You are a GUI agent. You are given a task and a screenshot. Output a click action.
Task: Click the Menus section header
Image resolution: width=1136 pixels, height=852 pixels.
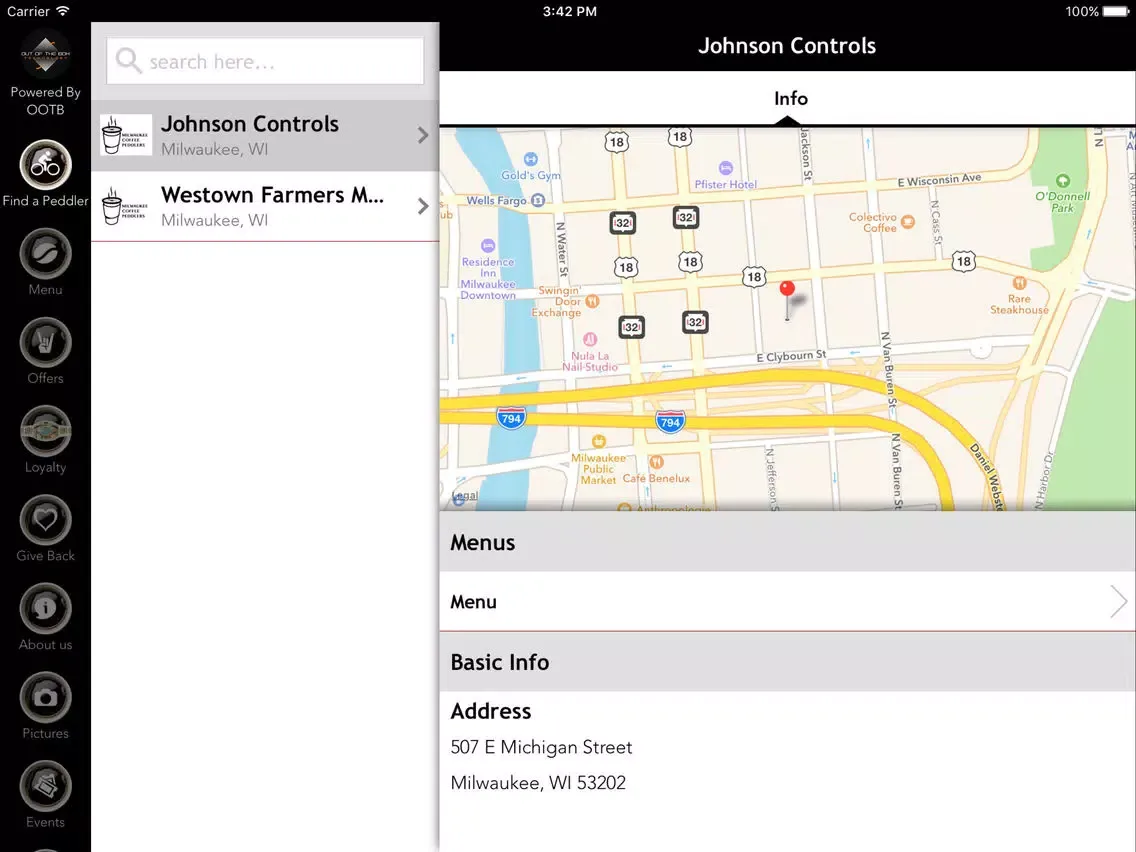coord(483,542)
